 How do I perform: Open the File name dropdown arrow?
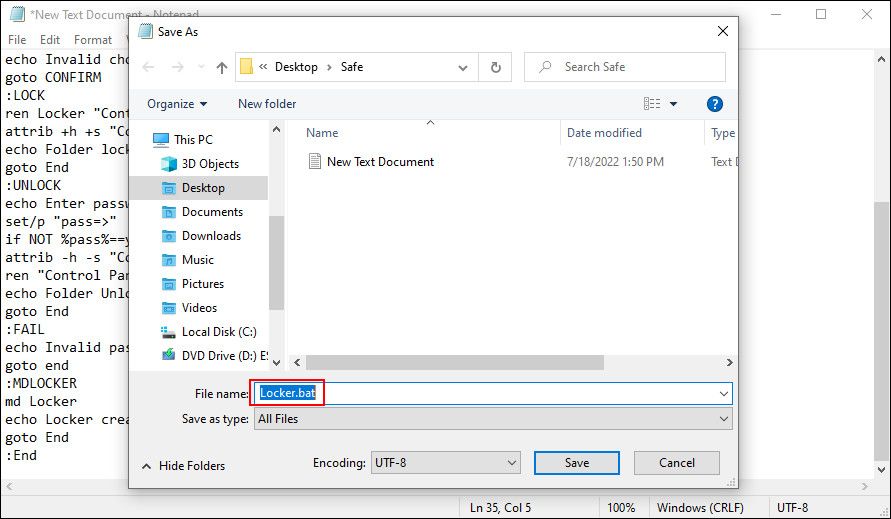coord(723,393)
